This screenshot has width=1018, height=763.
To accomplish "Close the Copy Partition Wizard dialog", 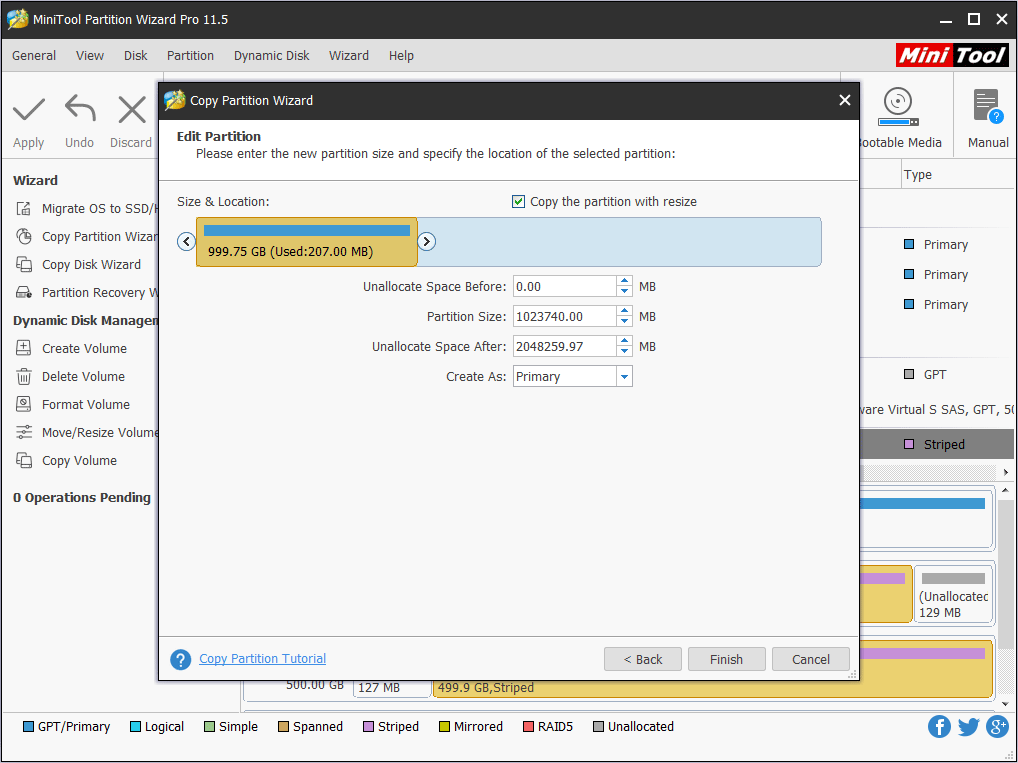I will (845, 100).
